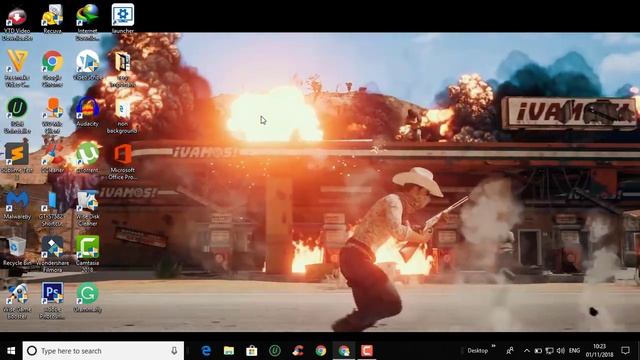Check battery status in system tray
This screenshot has width=640, height=360.
(x=538, y=351)
